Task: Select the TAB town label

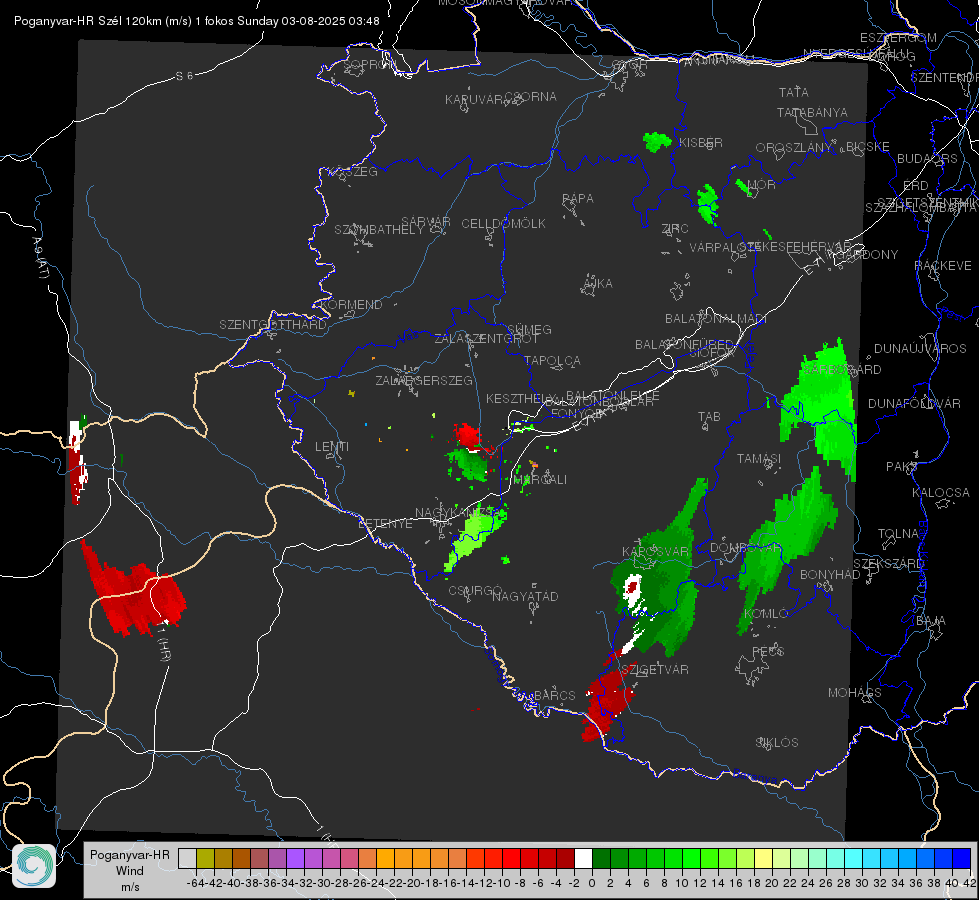Action: point(709,417)
